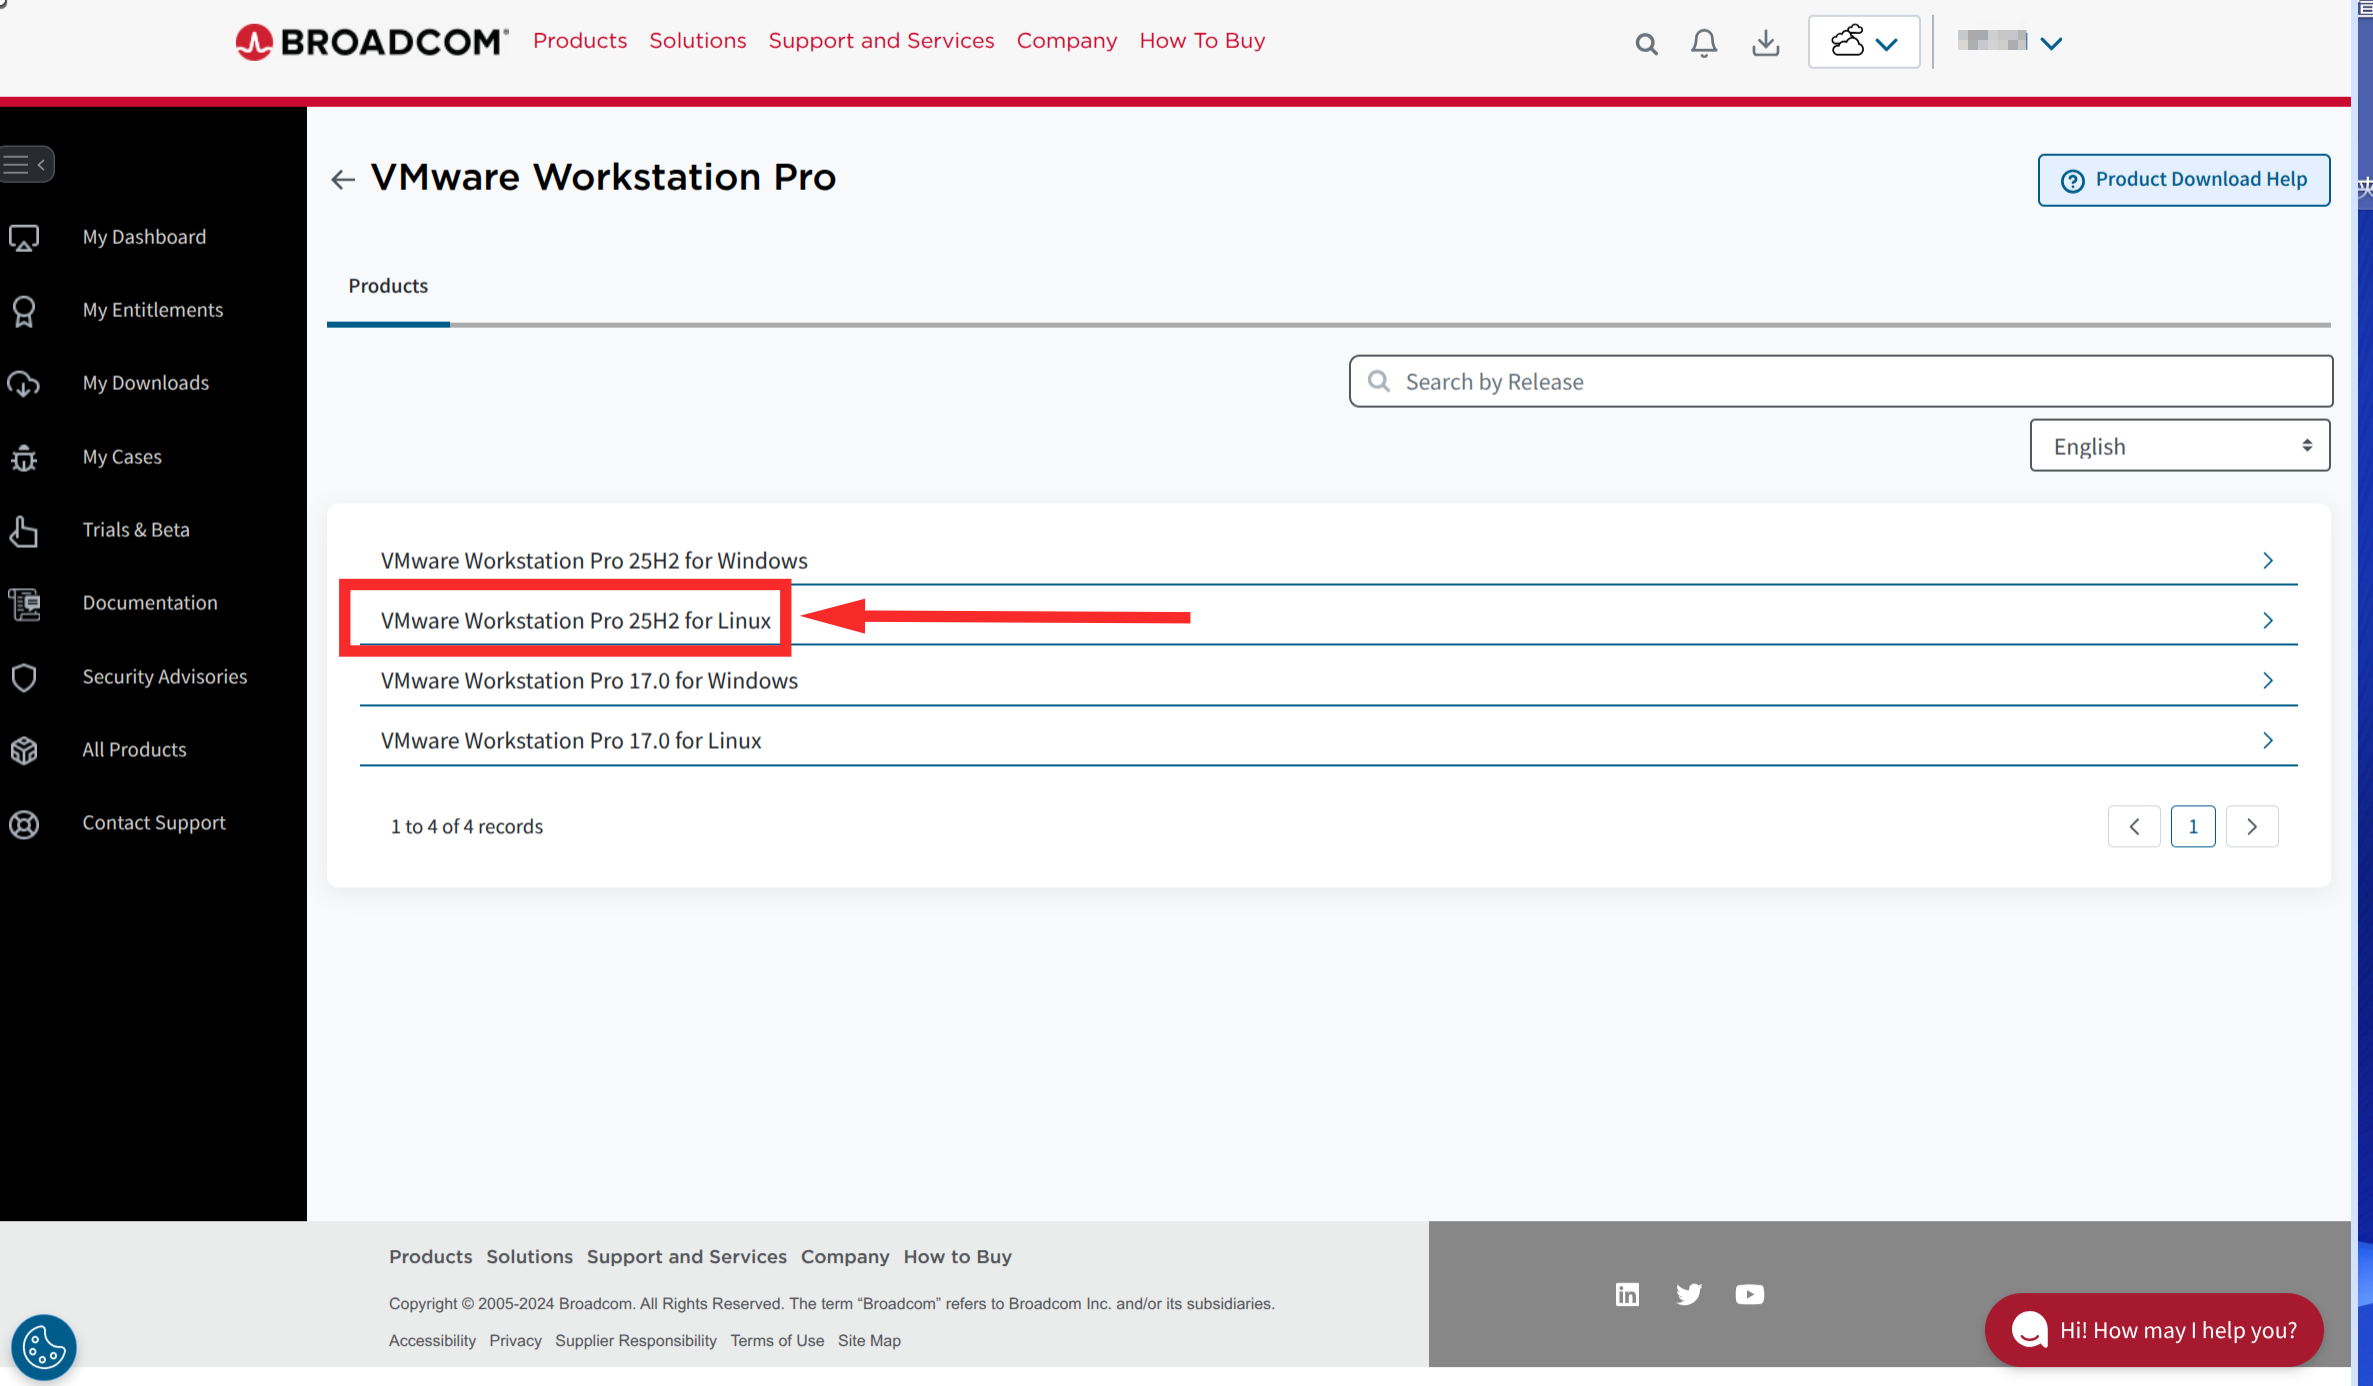Go to previous page of records
2373x1386 pixels.
2134,826
